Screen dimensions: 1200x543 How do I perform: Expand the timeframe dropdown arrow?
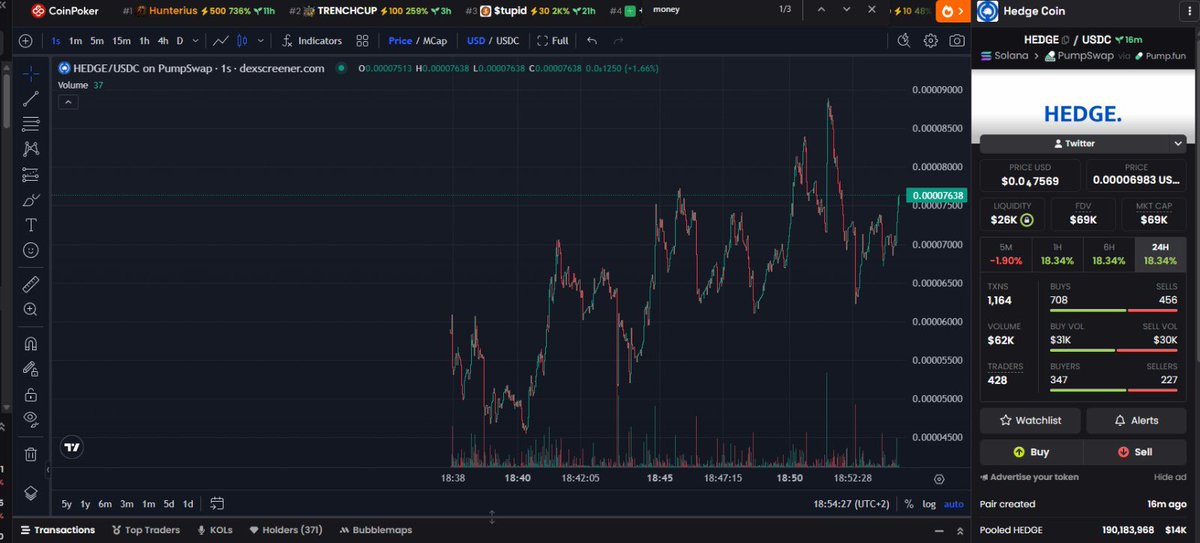pos(195,41)
